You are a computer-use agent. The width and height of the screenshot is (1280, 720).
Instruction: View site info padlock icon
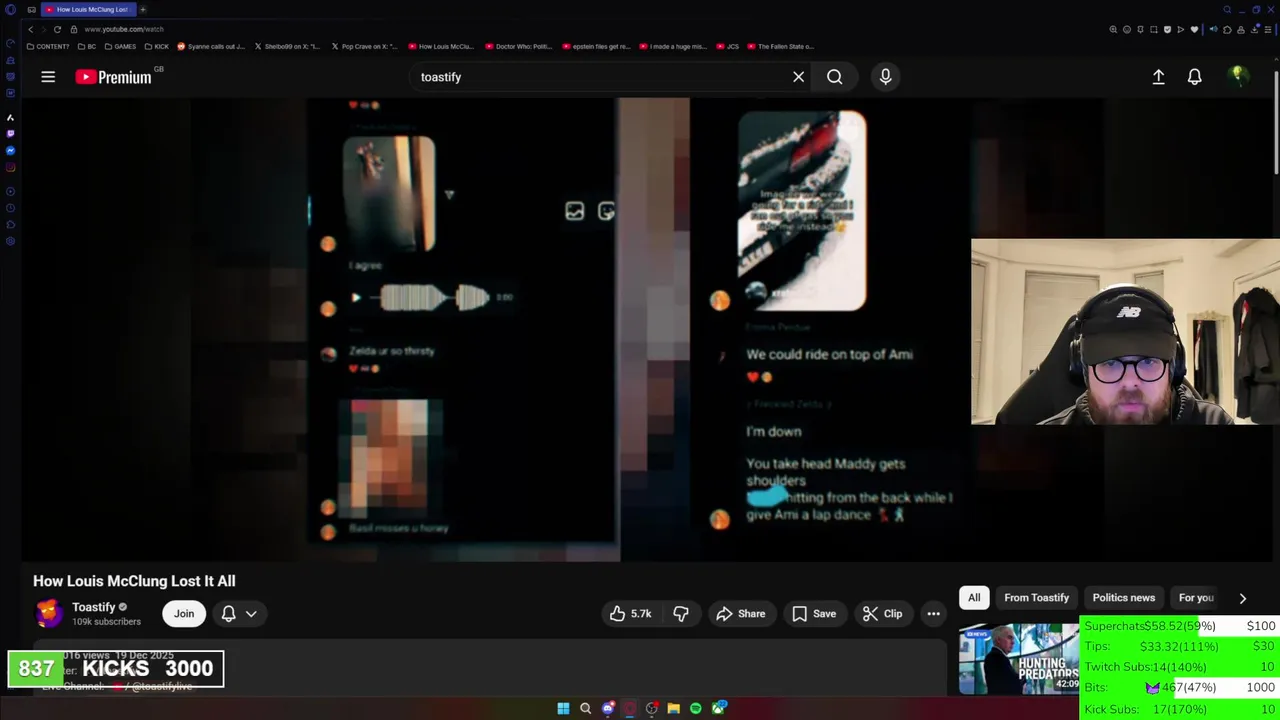click(74, 29)
